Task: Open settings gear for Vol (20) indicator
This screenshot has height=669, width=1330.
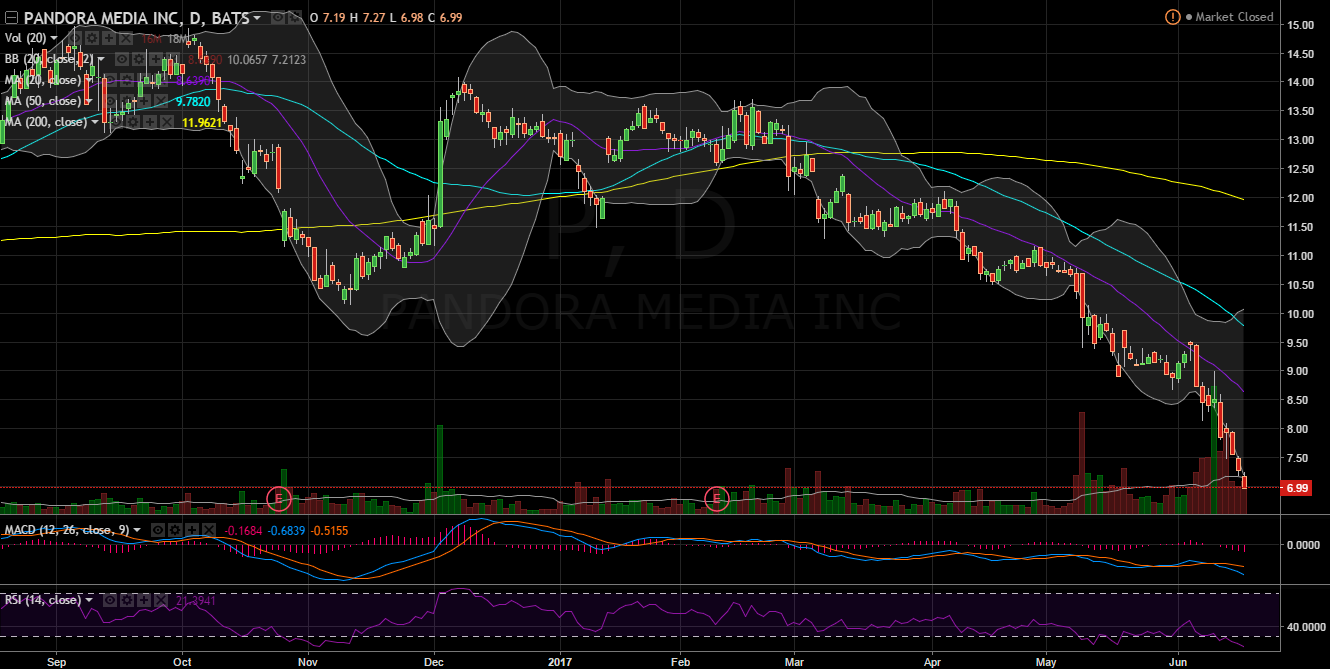Action: 91,38
